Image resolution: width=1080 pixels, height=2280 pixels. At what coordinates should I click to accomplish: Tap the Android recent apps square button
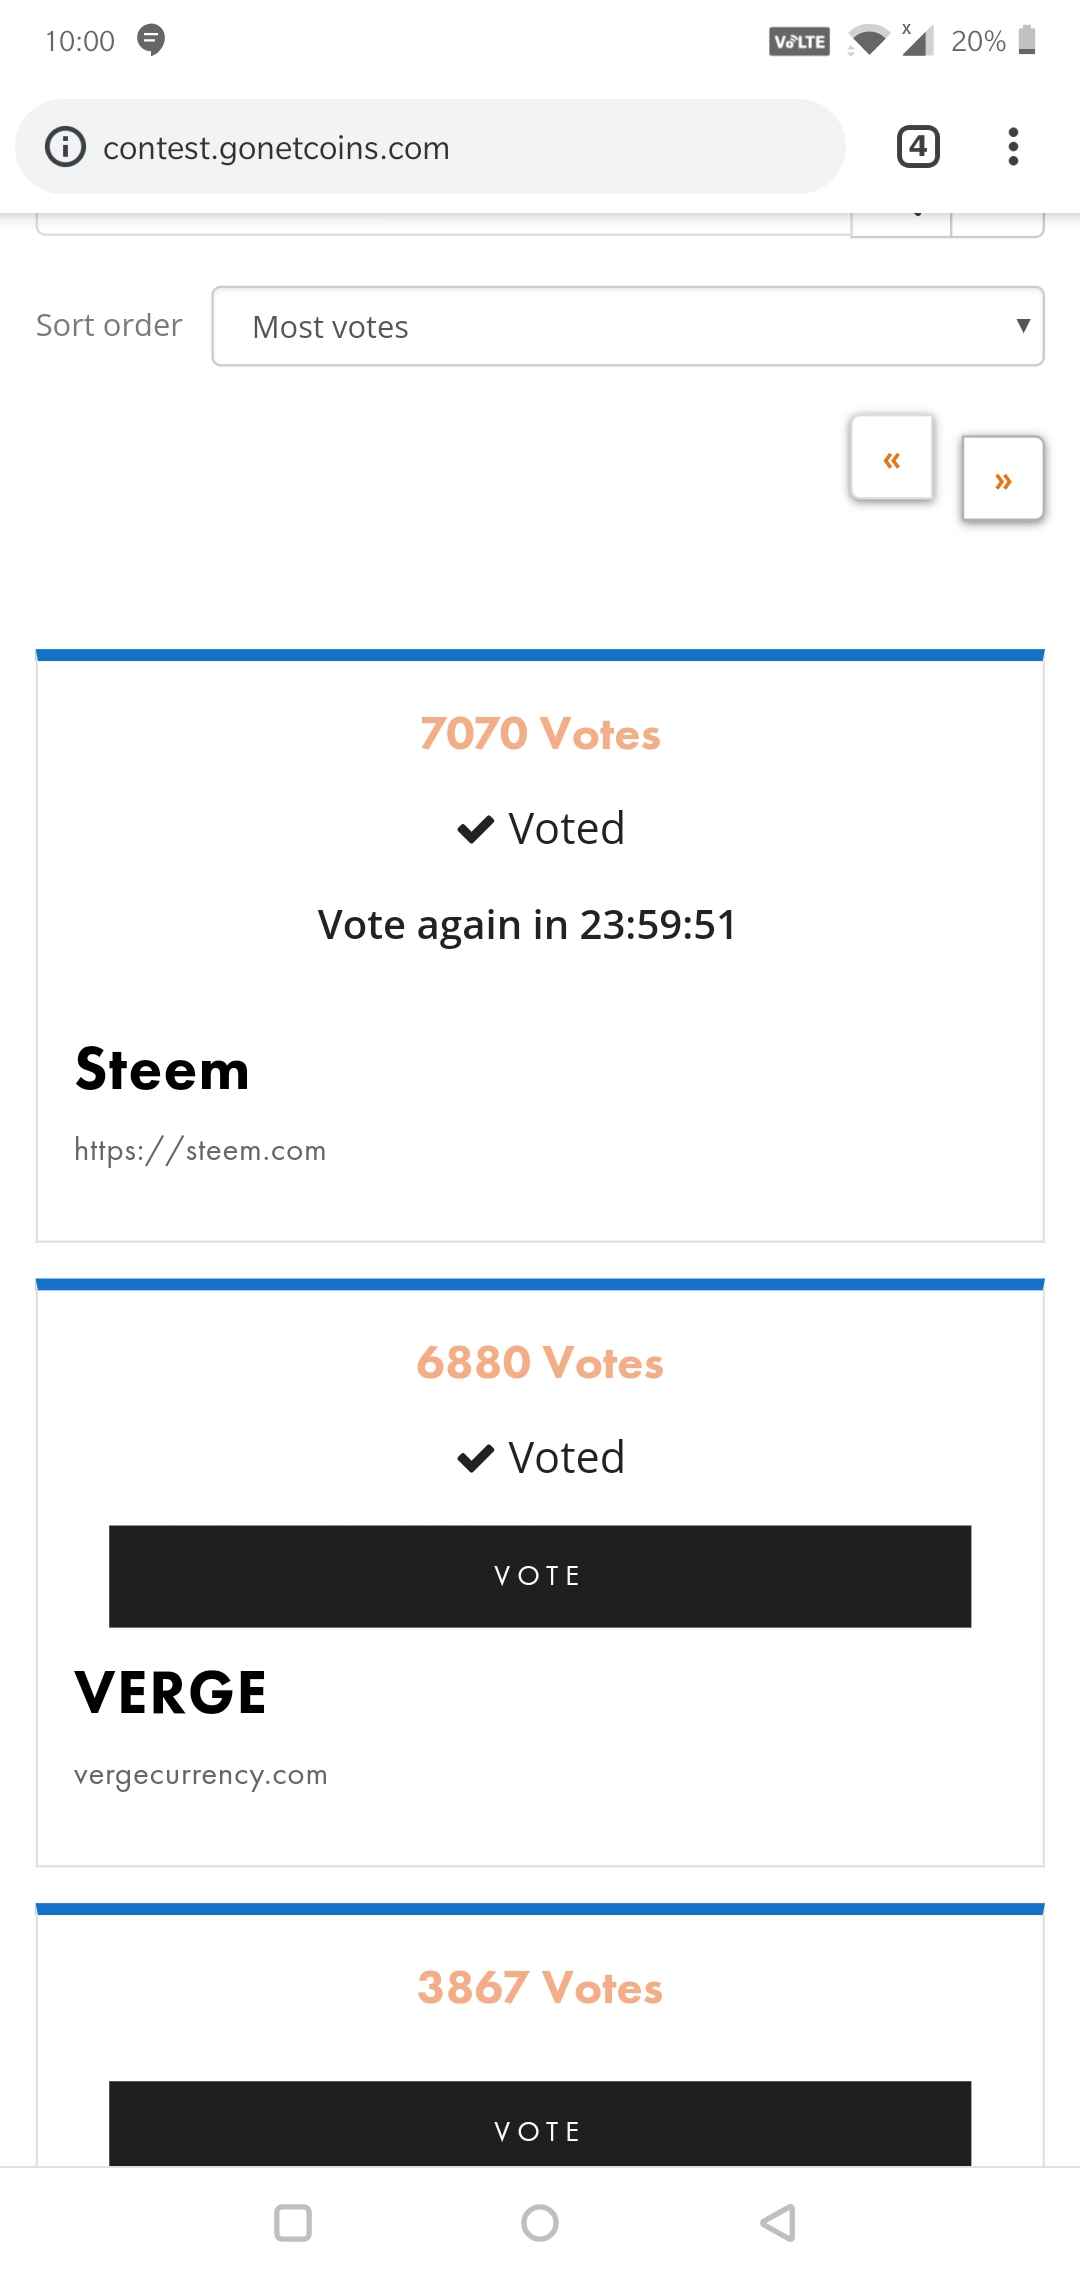click(x=293, y=2223)
